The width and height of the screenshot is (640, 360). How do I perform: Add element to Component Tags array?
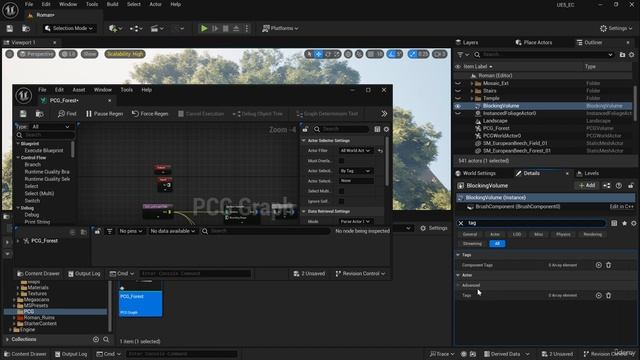pyautogui.click(x=598, y=265)
